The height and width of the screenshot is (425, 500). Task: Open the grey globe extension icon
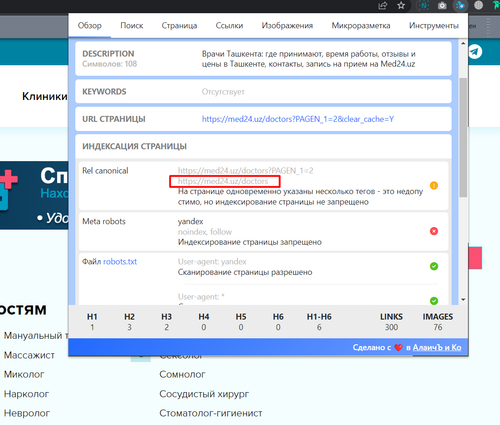click(x=479, y=5)
